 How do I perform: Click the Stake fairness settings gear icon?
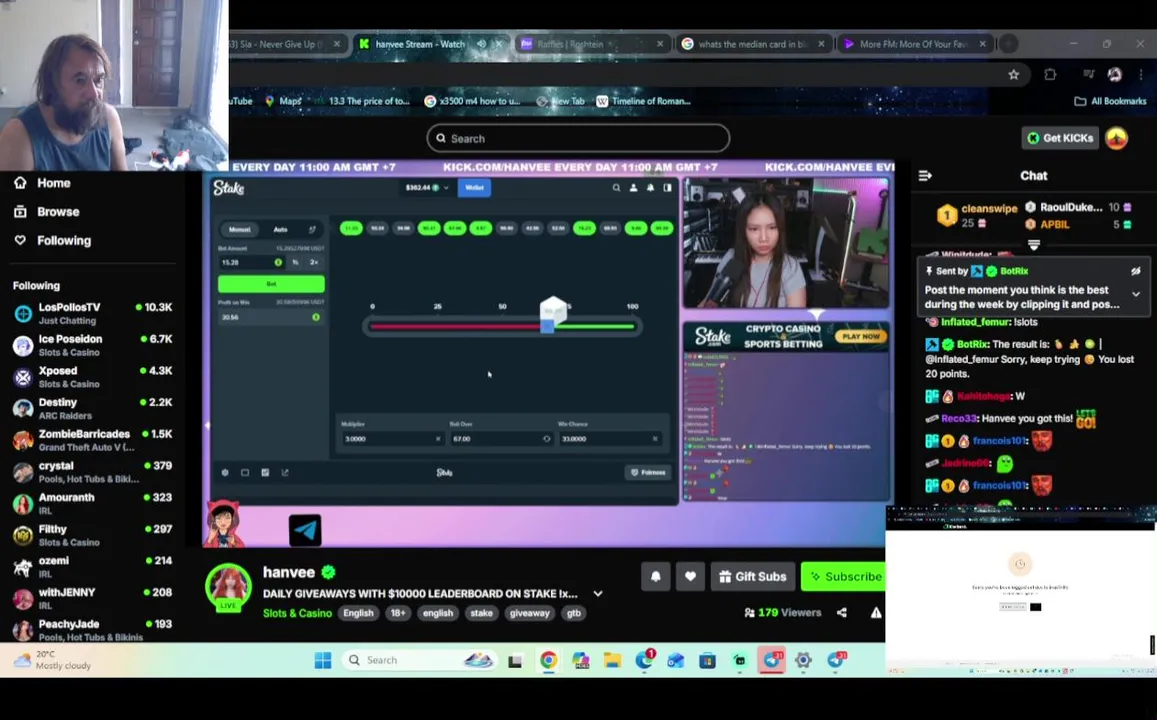click(225, 473)
